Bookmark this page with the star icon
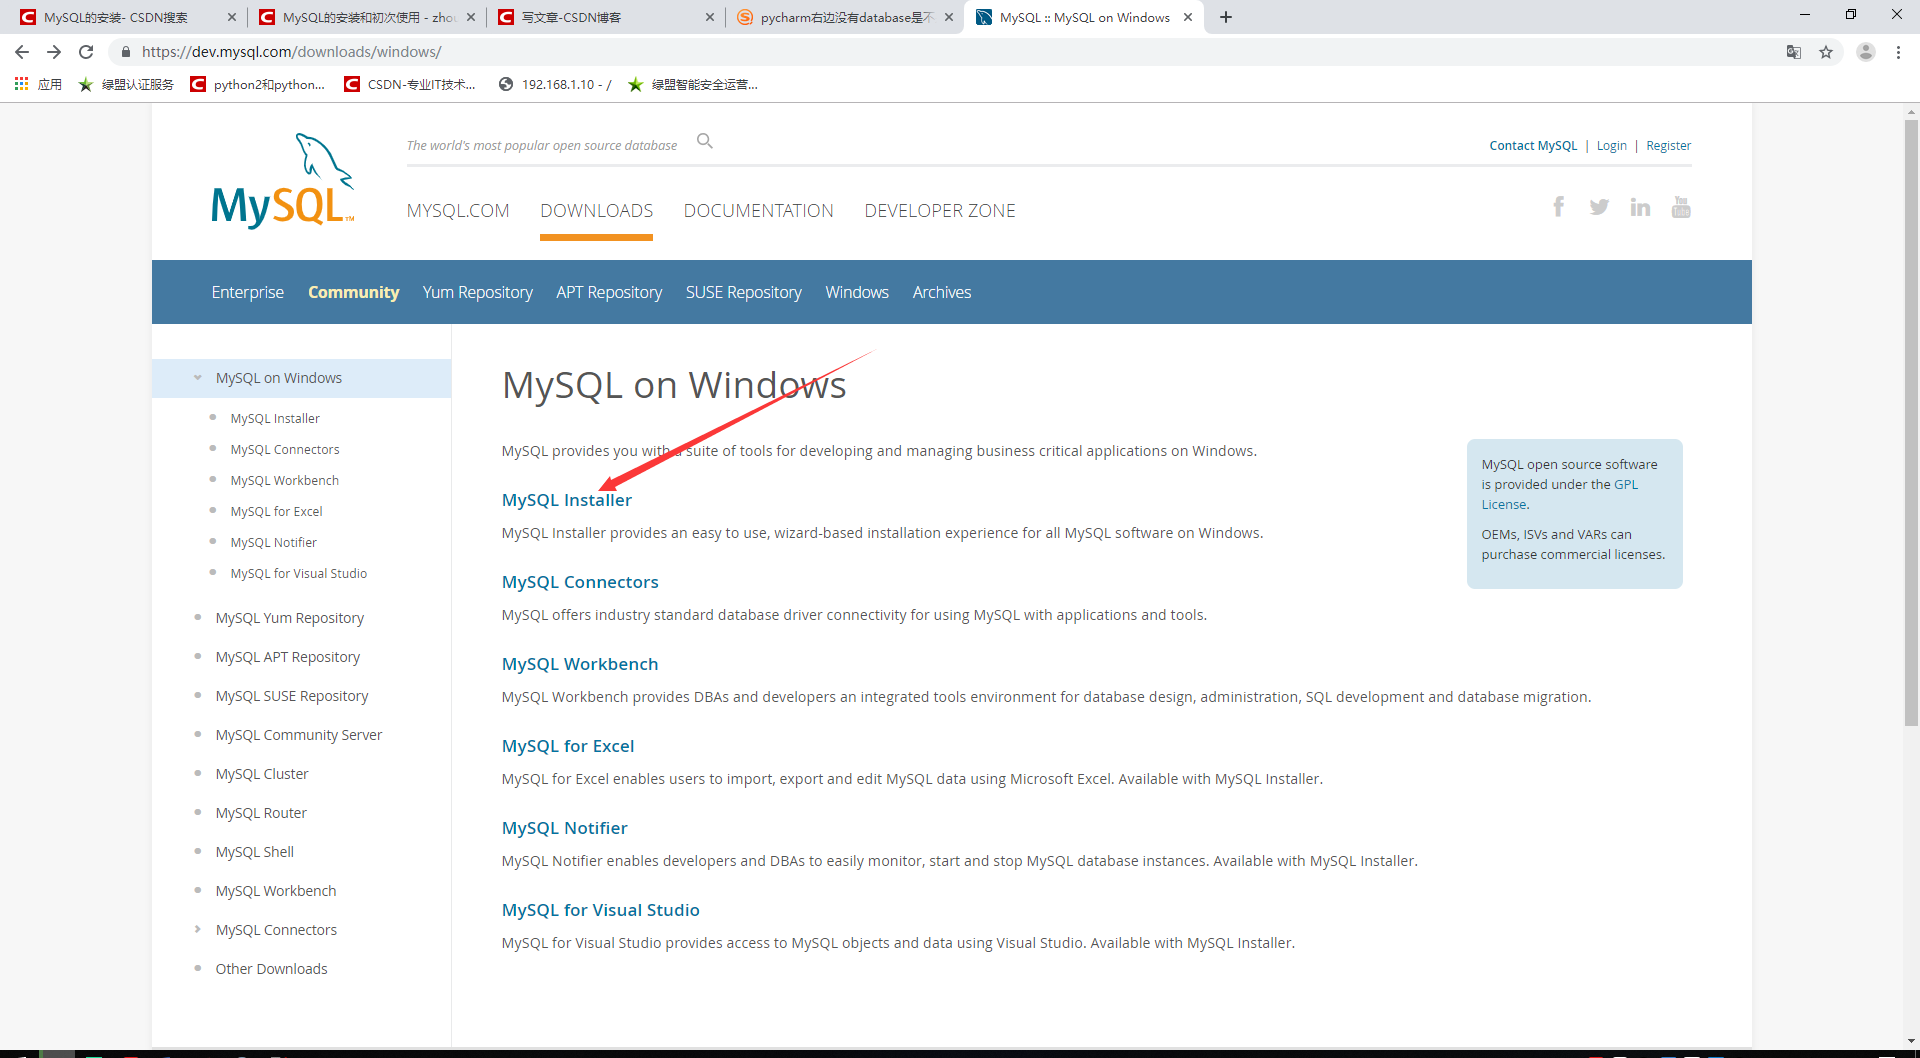 1826,52
